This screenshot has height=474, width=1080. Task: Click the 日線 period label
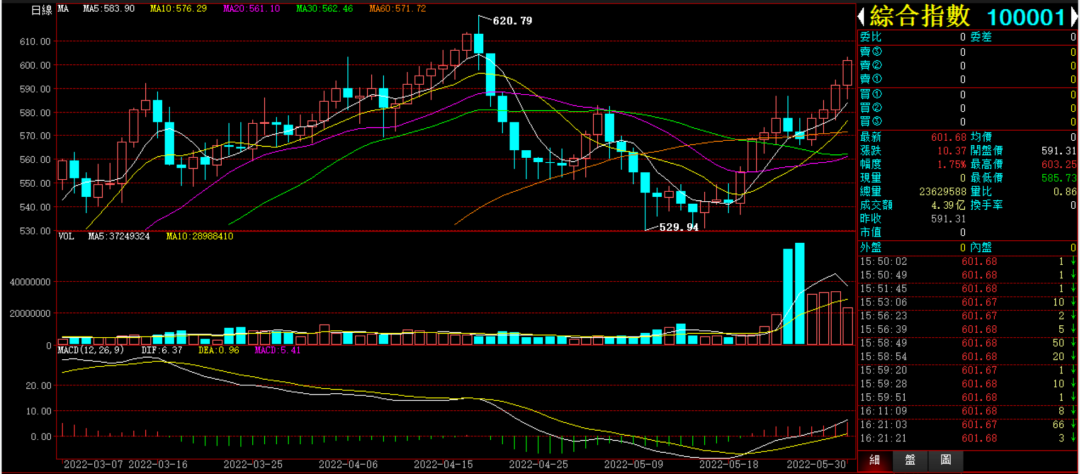click(x=42, y=10)
